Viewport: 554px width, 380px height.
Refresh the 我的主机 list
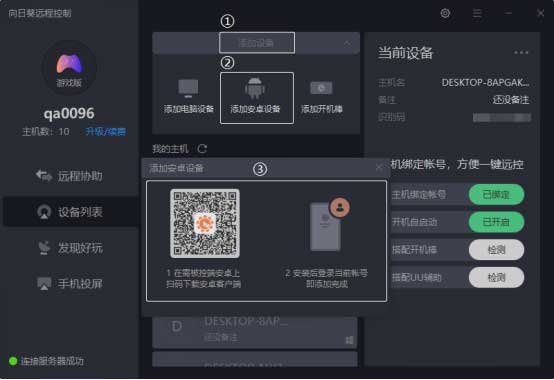[202, 149]
